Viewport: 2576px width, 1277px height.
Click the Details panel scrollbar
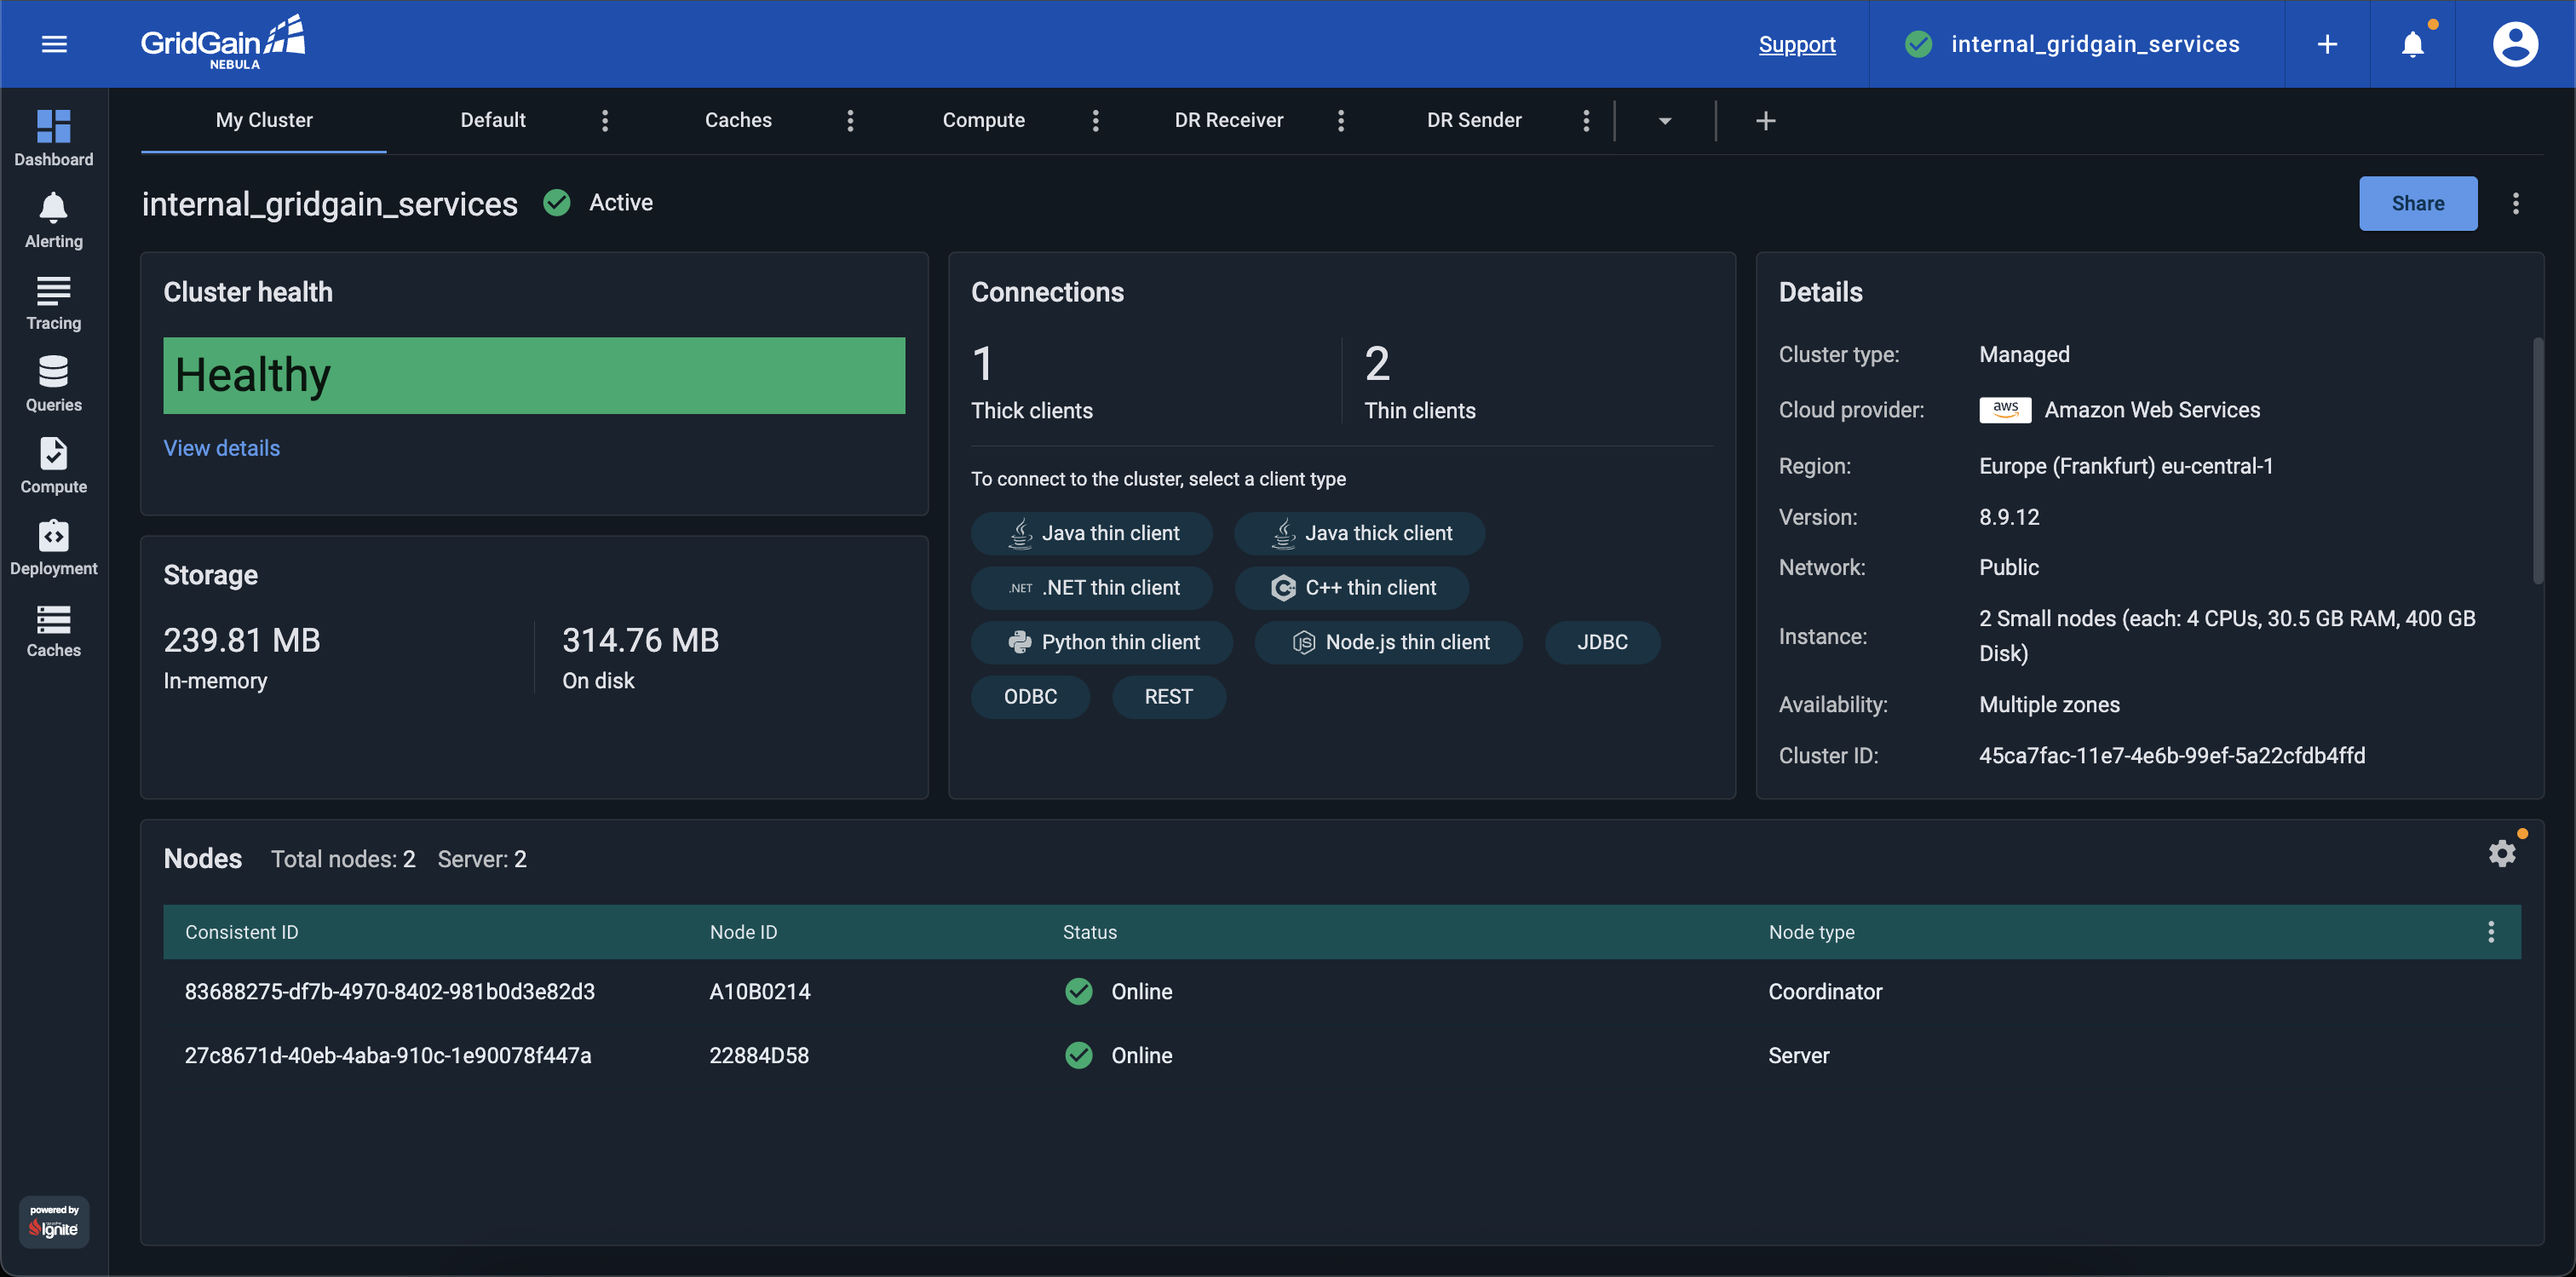tap(2537, 460)
